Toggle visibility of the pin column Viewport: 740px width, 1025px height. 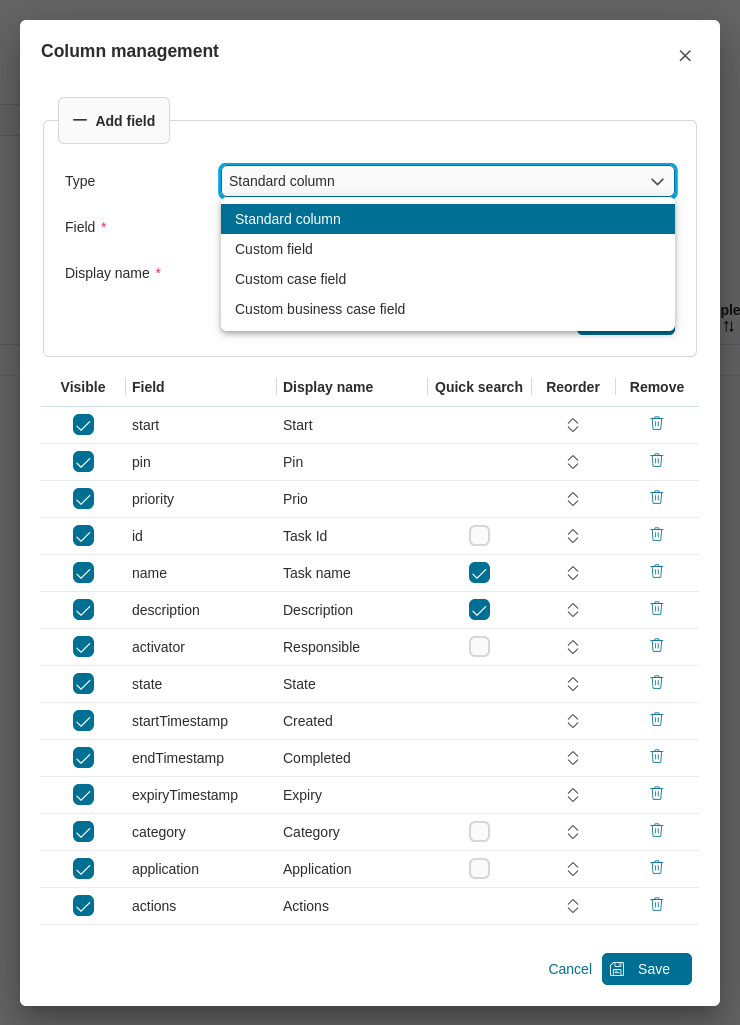[x=83, y=461]
